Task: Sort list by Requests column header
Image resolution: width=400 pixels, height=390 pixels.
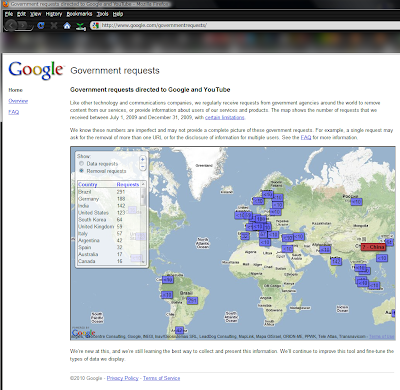Action: coord(128,184)
